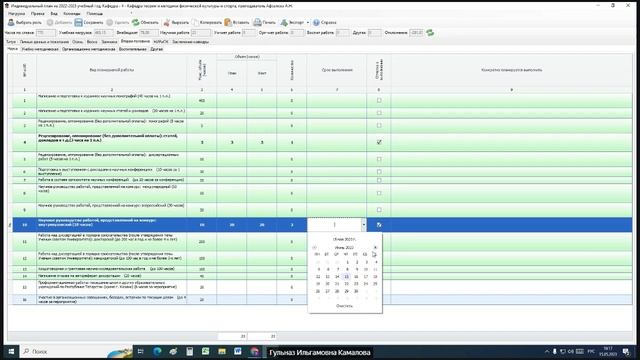Open help via the Справка icon

[316, 22]
